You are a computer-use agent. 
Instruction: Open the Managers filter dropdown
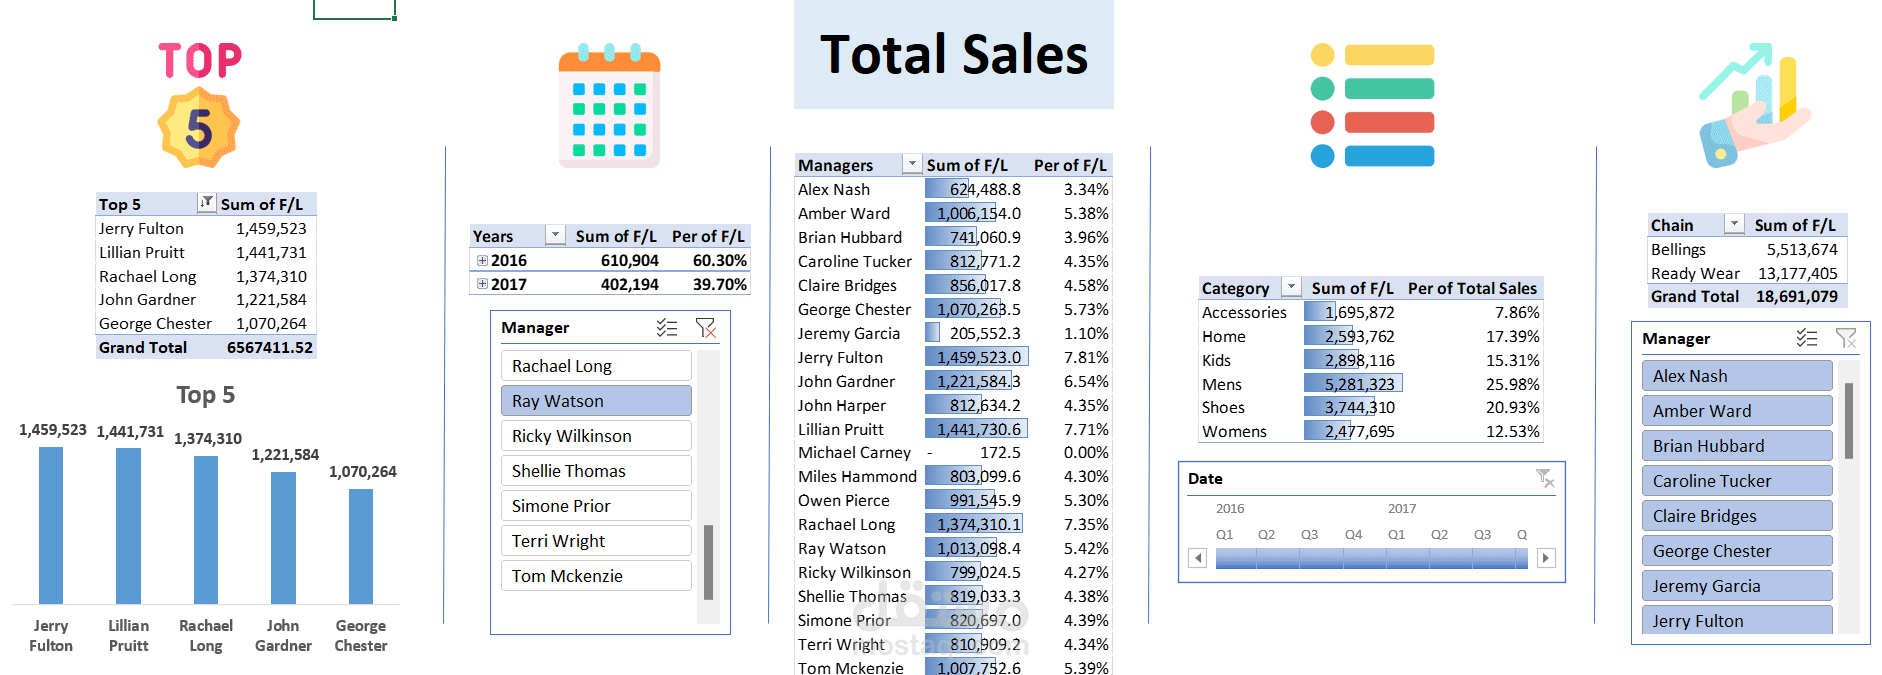[x=912, y=164]
